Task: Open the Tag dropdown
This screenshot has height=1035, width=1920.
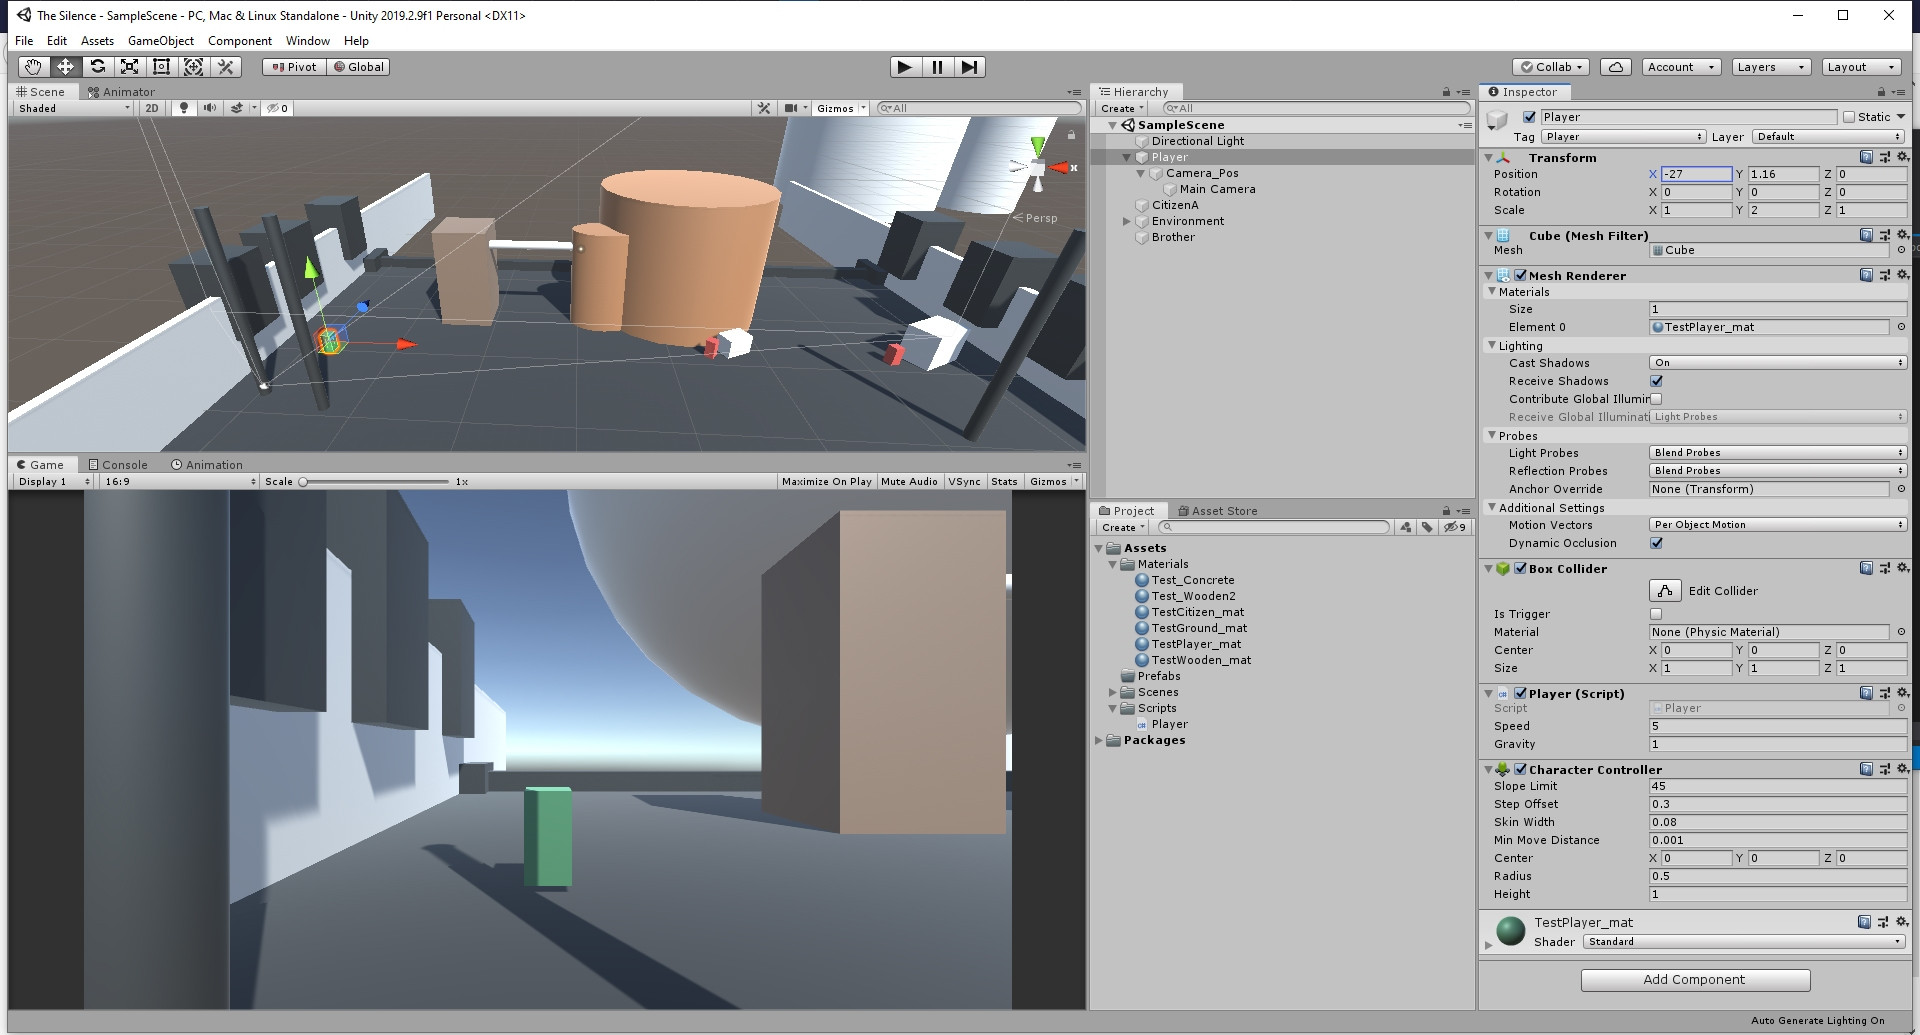Action: tap(1623, 137)
